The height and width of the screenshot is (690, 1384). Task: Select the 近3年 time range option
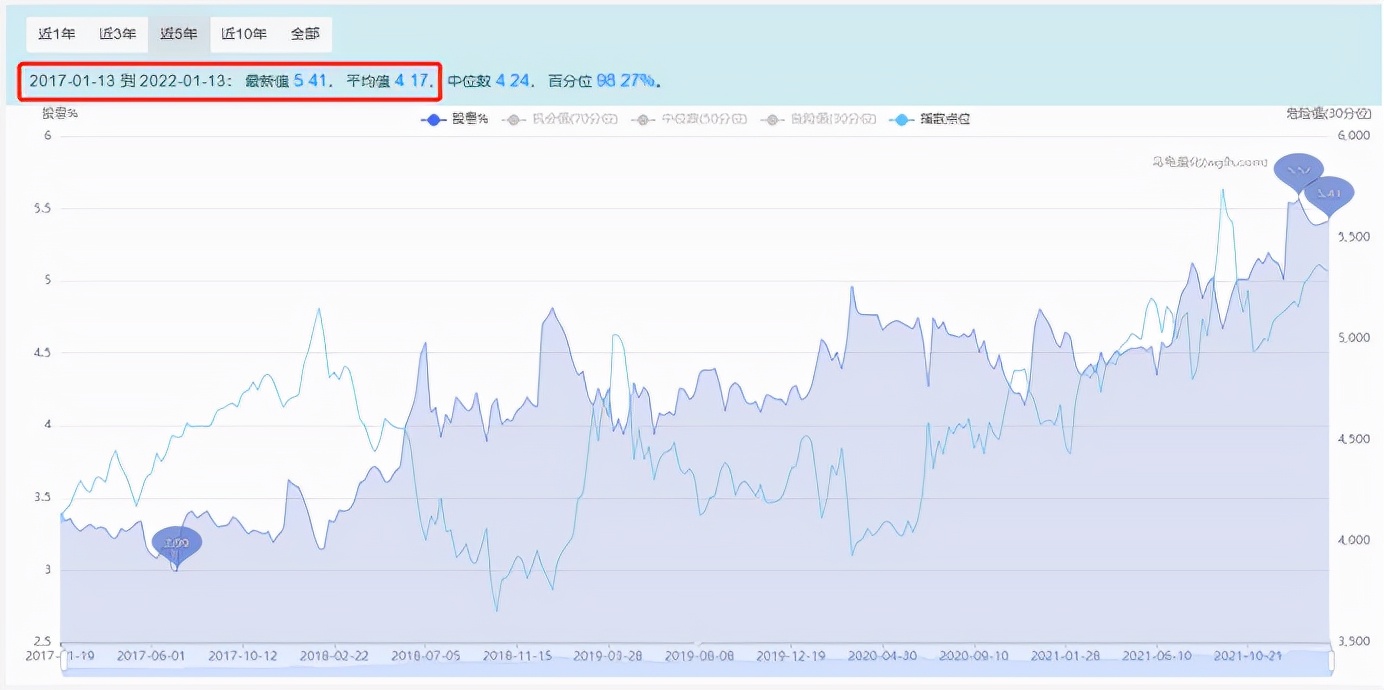tap(118, 33)
